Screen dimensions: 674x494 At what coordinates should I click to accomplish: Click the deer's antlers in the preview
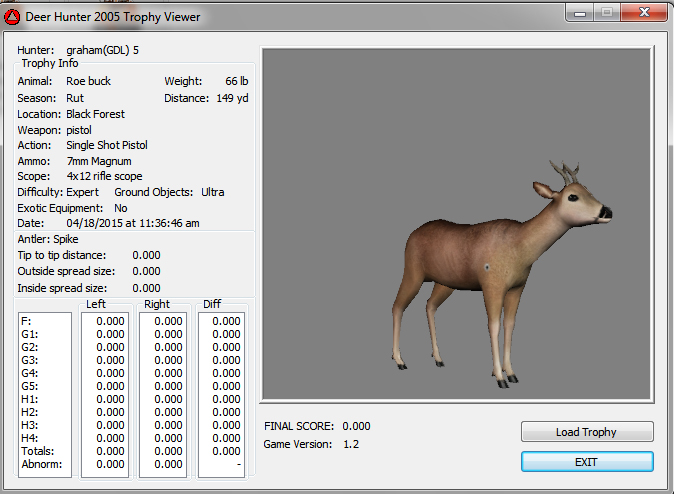coord(565,174)
